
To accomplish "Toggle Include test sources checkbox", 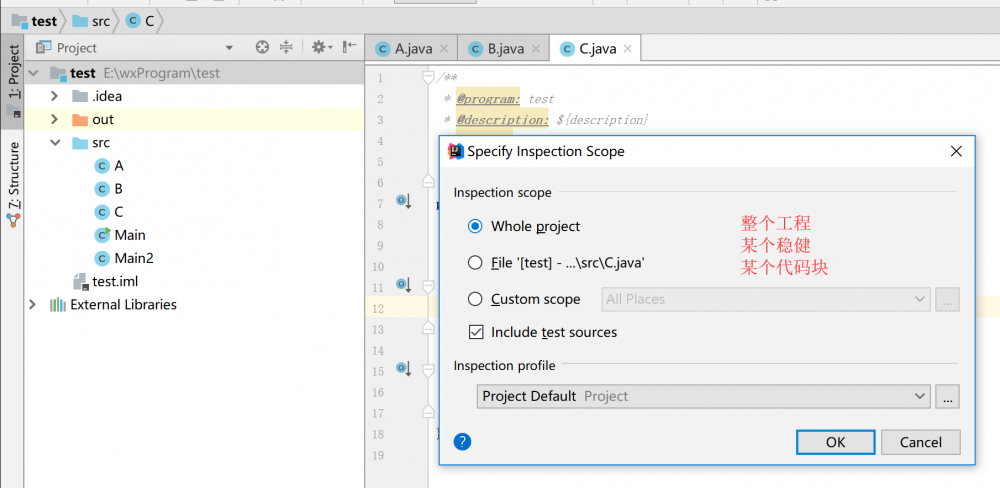I will (x=476, y=332).
